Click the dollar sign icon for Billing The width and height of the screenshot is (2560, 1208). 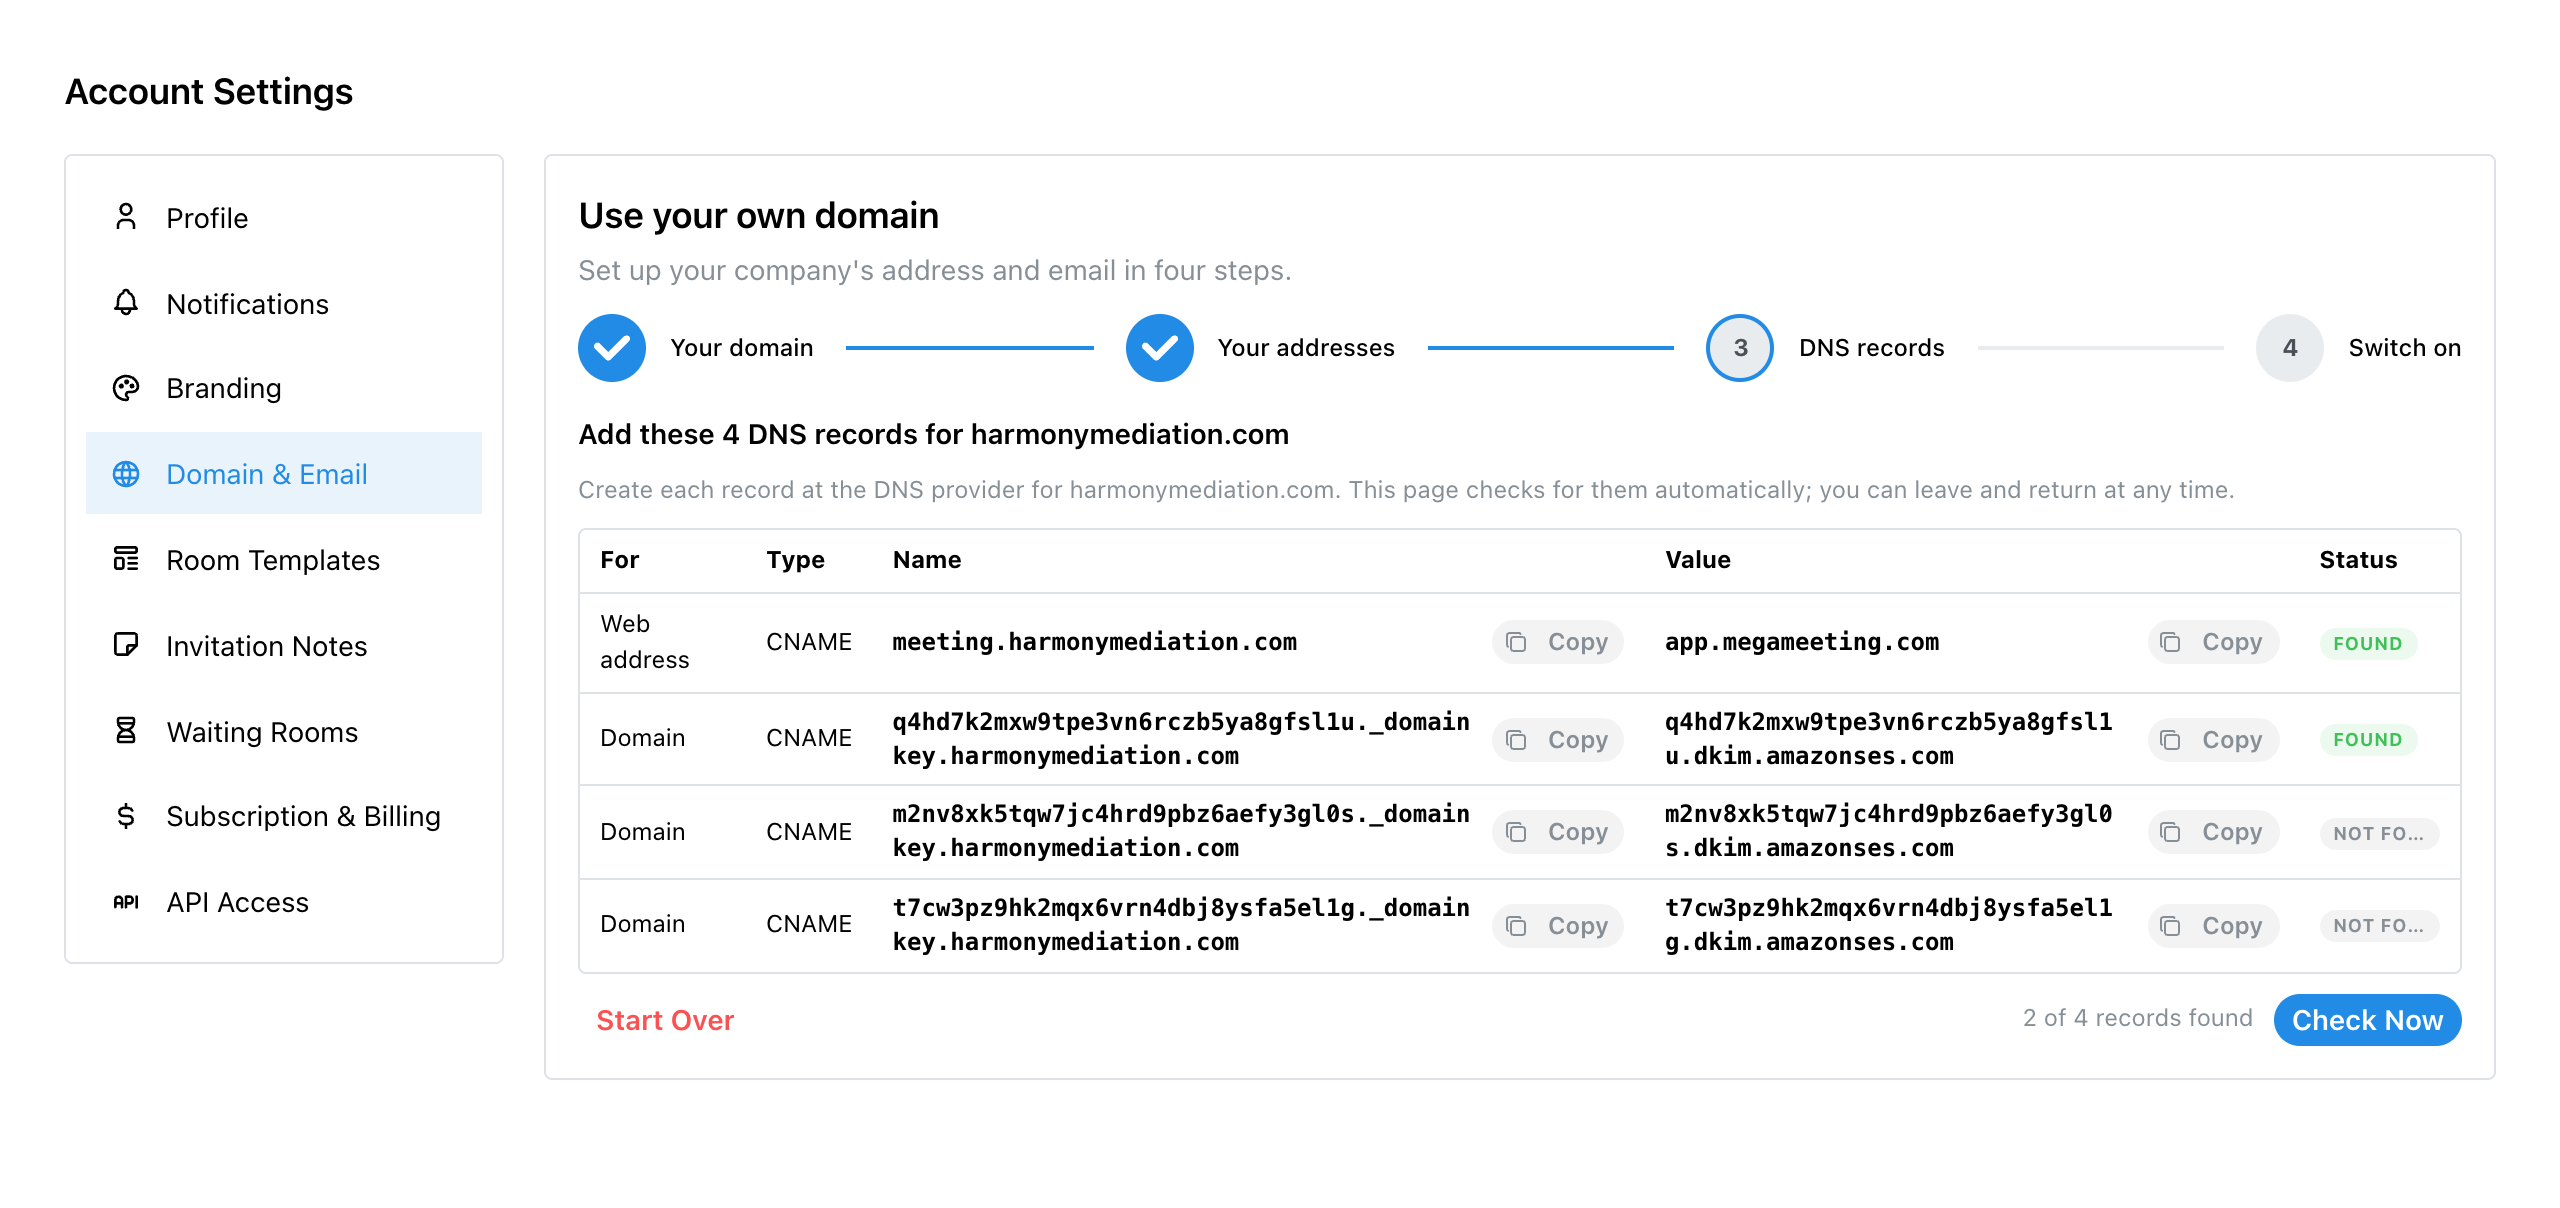point(126,816)
